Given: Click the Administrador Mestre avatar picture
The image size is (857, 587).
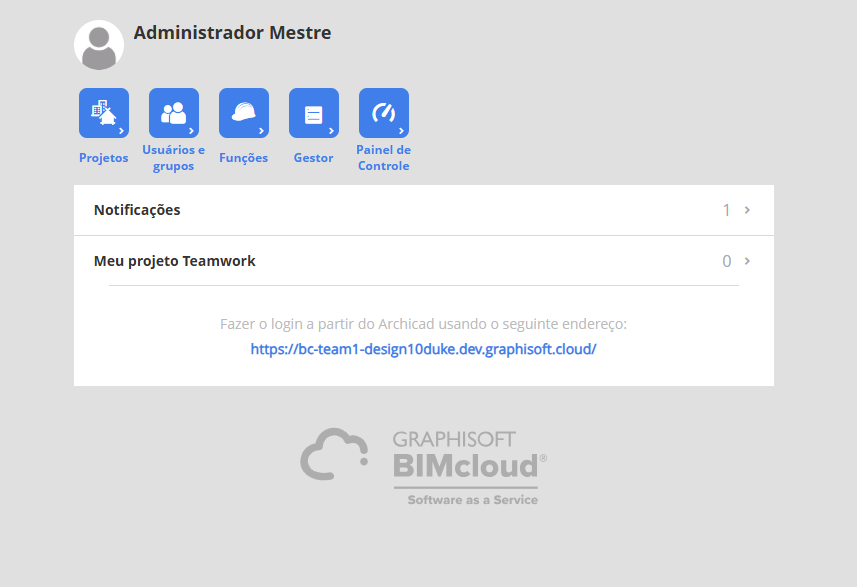Looking at the screenshot, I should click(x=99, y=45).
